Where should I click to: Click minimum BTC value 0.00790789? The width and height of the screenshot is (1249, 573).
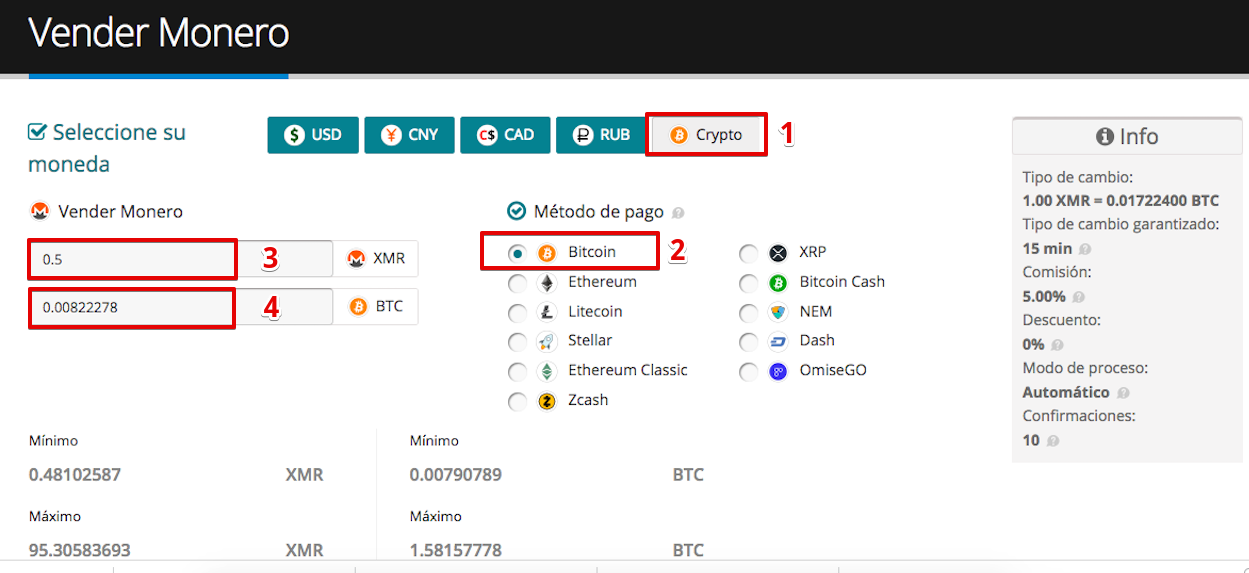[x=456, y=475]
